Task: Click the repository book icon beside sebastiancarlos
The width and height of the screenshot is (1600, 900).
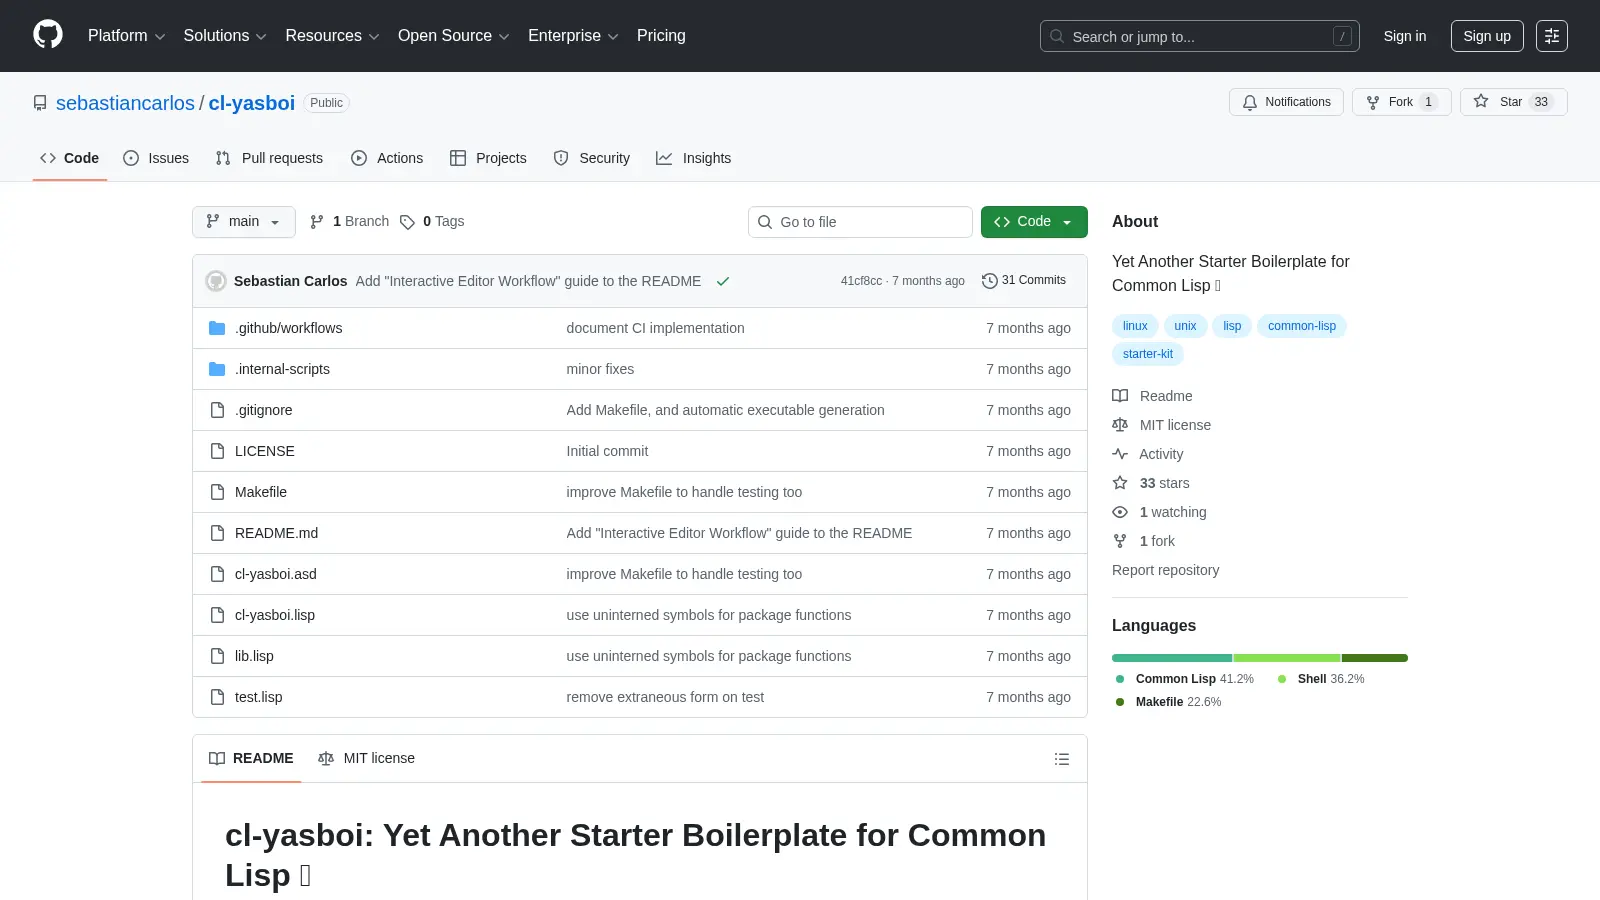Action: pyautogui.click(x=40, y=103)
